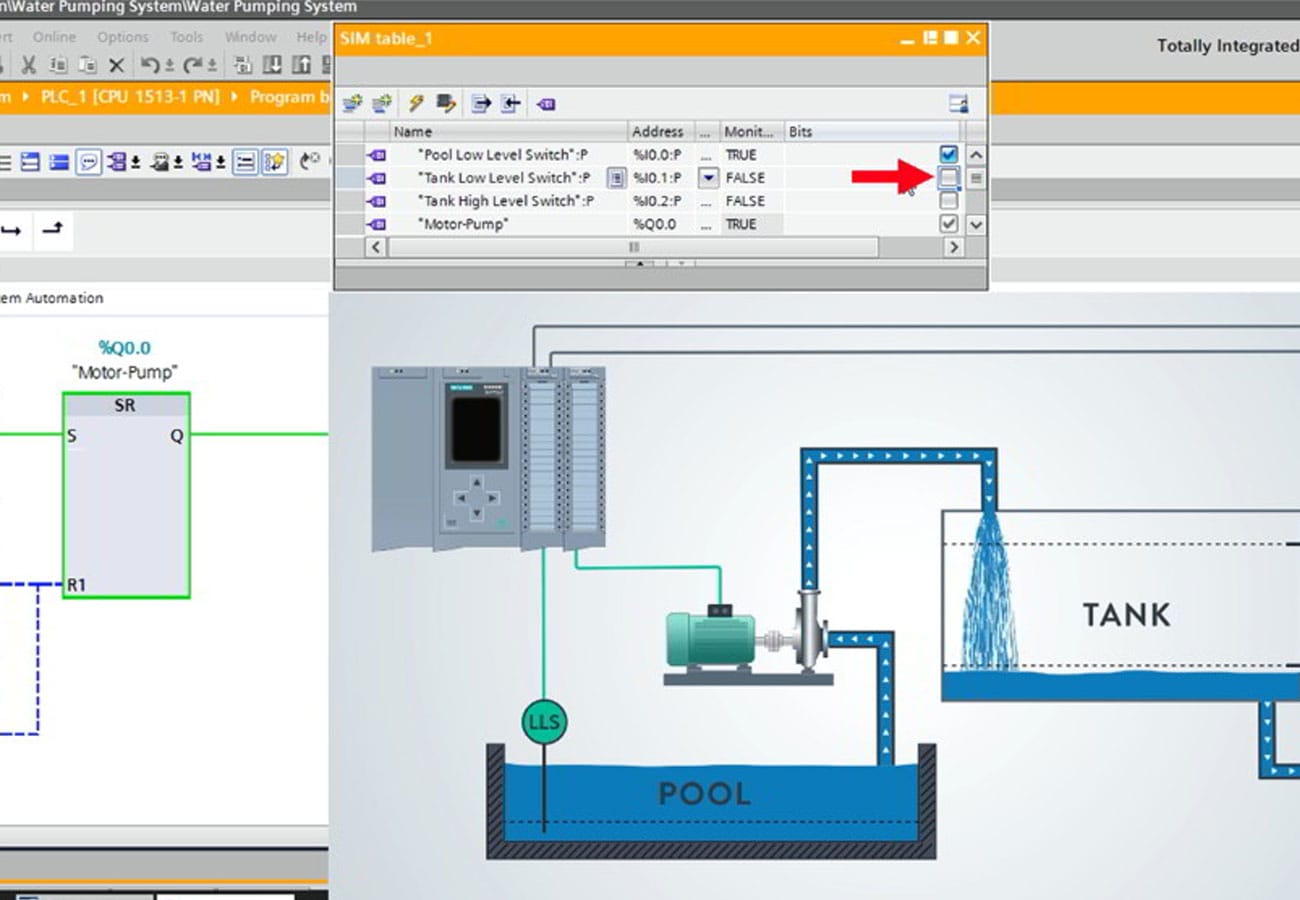Click the lightning bolt icon in SIM table

[416, 103]
